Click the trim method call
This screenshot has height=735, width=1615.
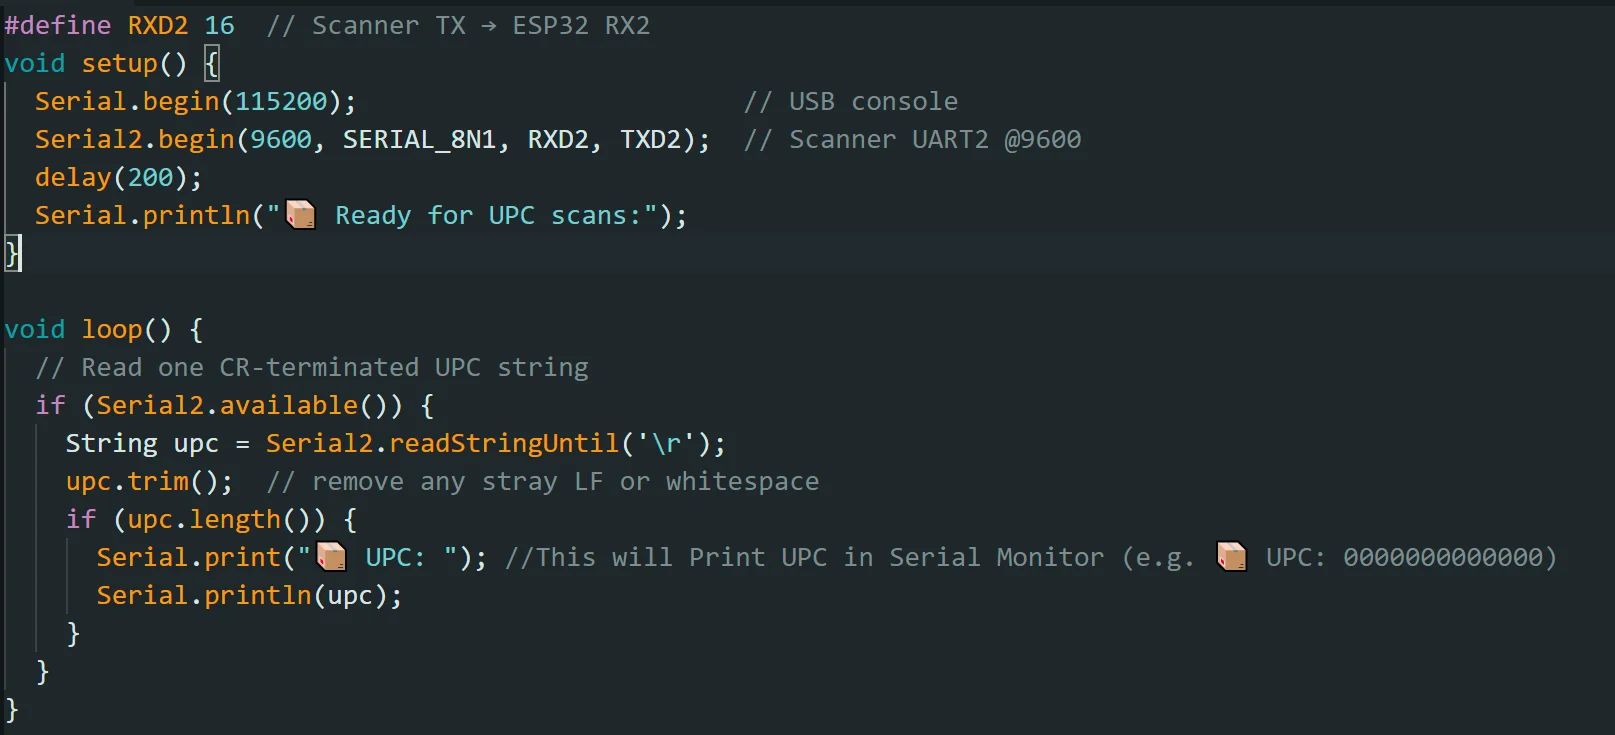(x=158, y=481)
